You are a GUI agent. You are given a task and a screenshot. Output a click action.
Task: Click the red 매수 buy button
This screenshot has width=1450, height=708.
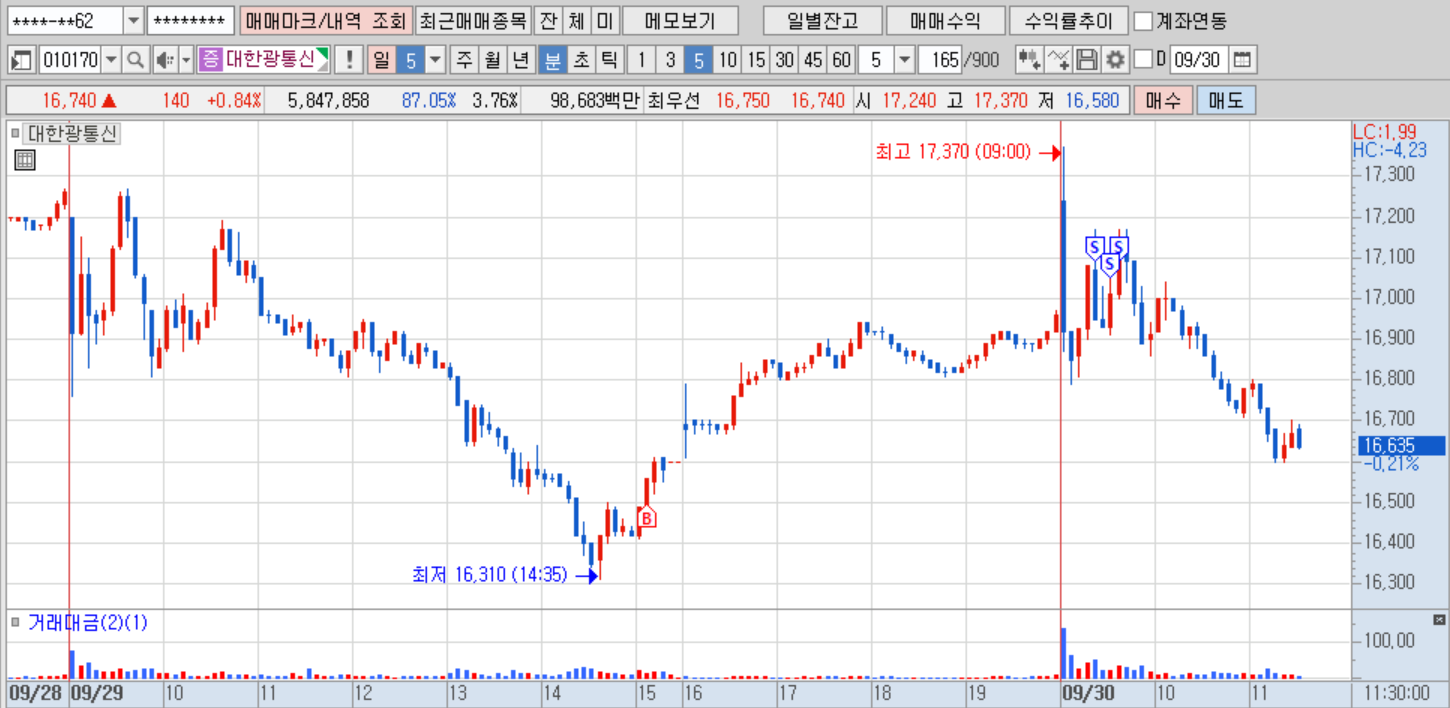(1163, 100)
